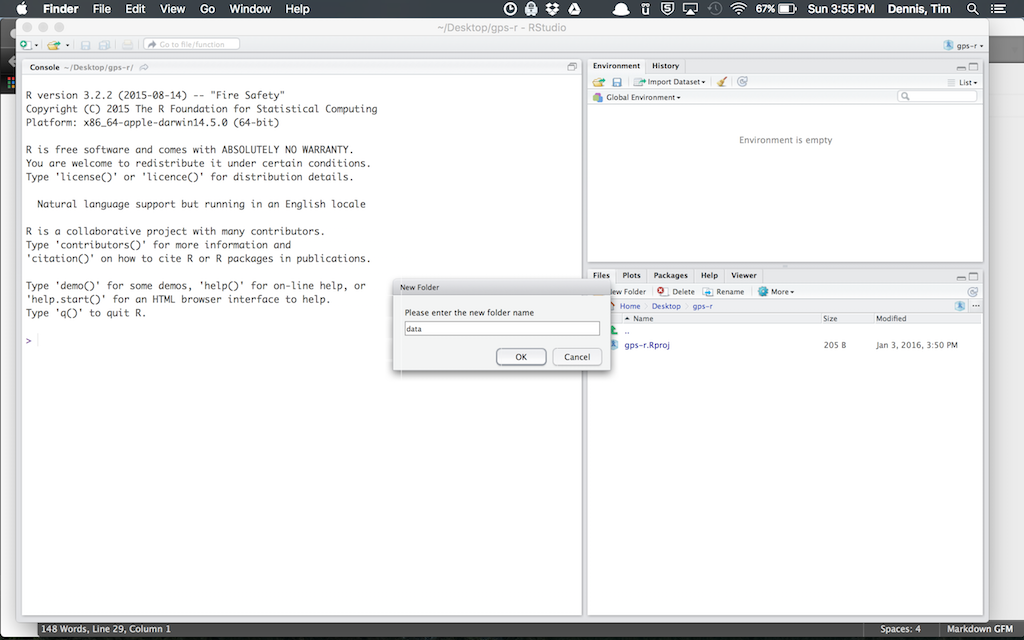Open Spotlight search magnifier icon
Image resolution: width=1024 pixels, height=640 pixels.
click(972, 8)
